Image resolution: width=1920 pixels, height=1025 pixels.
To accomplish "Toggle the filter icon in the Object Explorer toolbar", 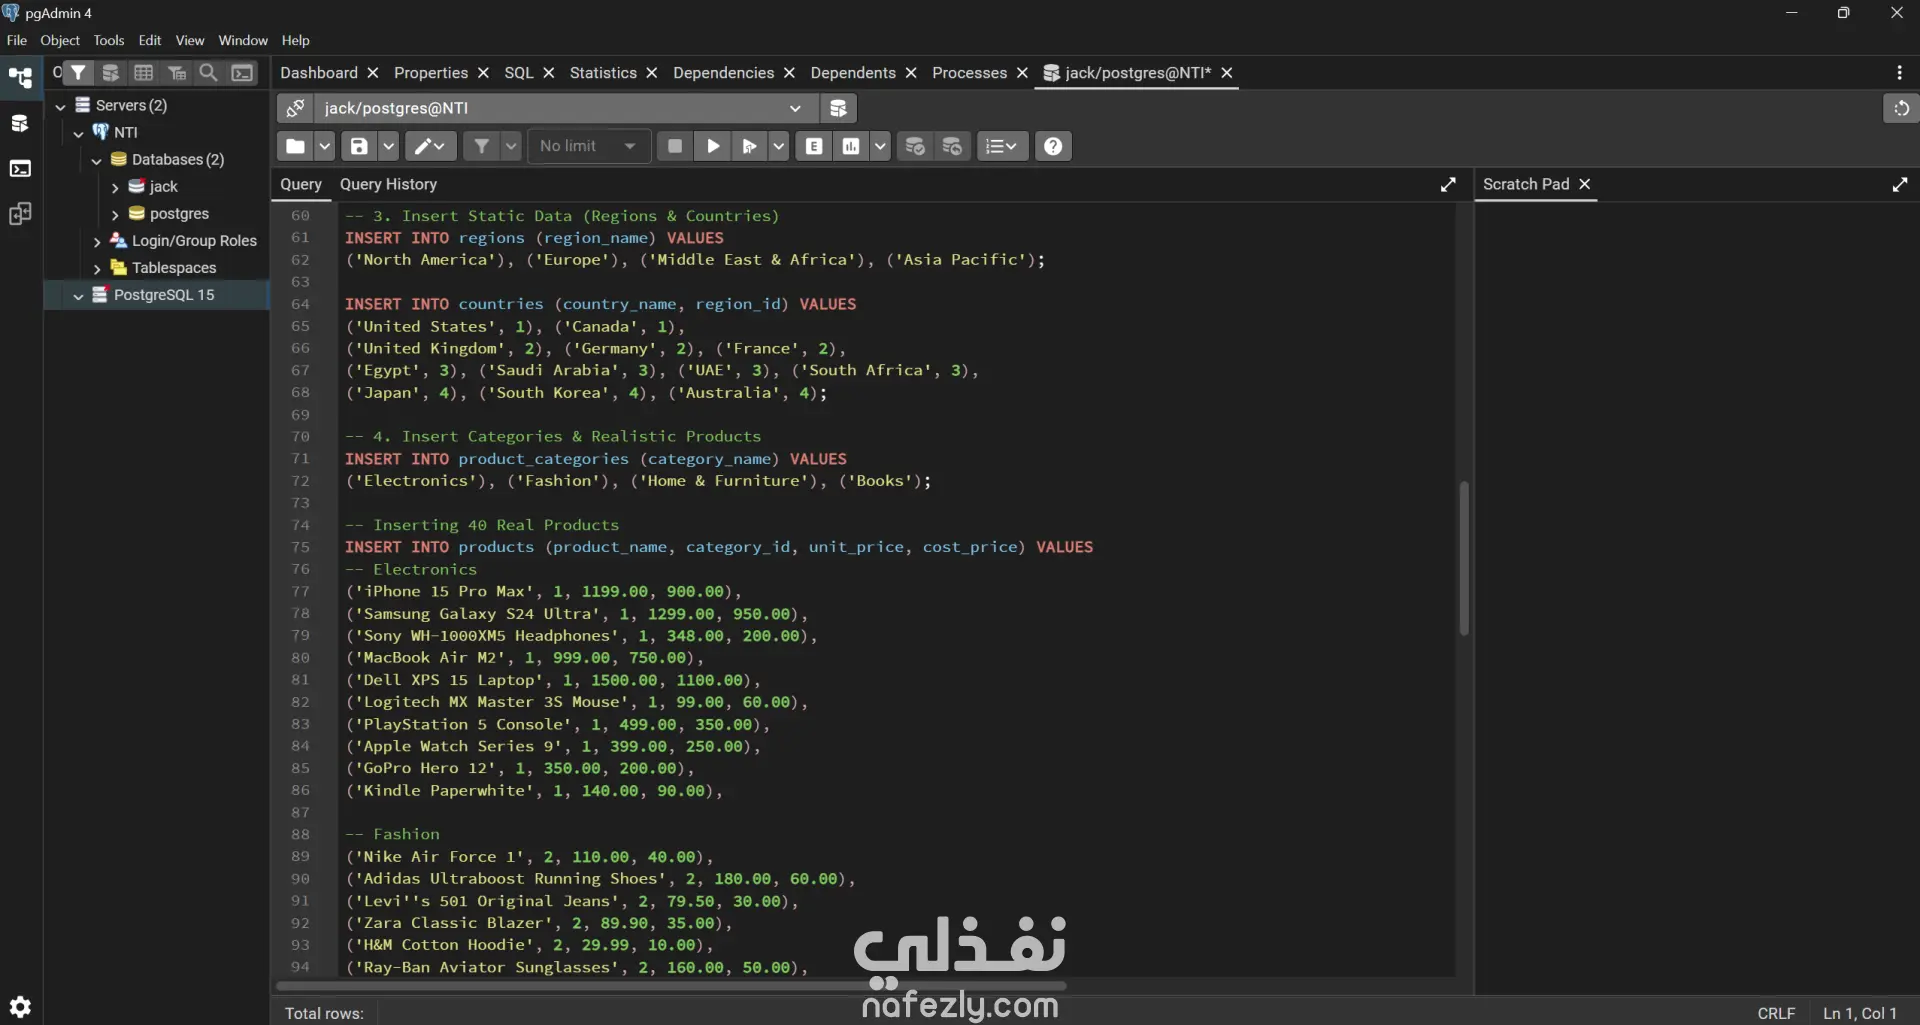I will (78, 73).
